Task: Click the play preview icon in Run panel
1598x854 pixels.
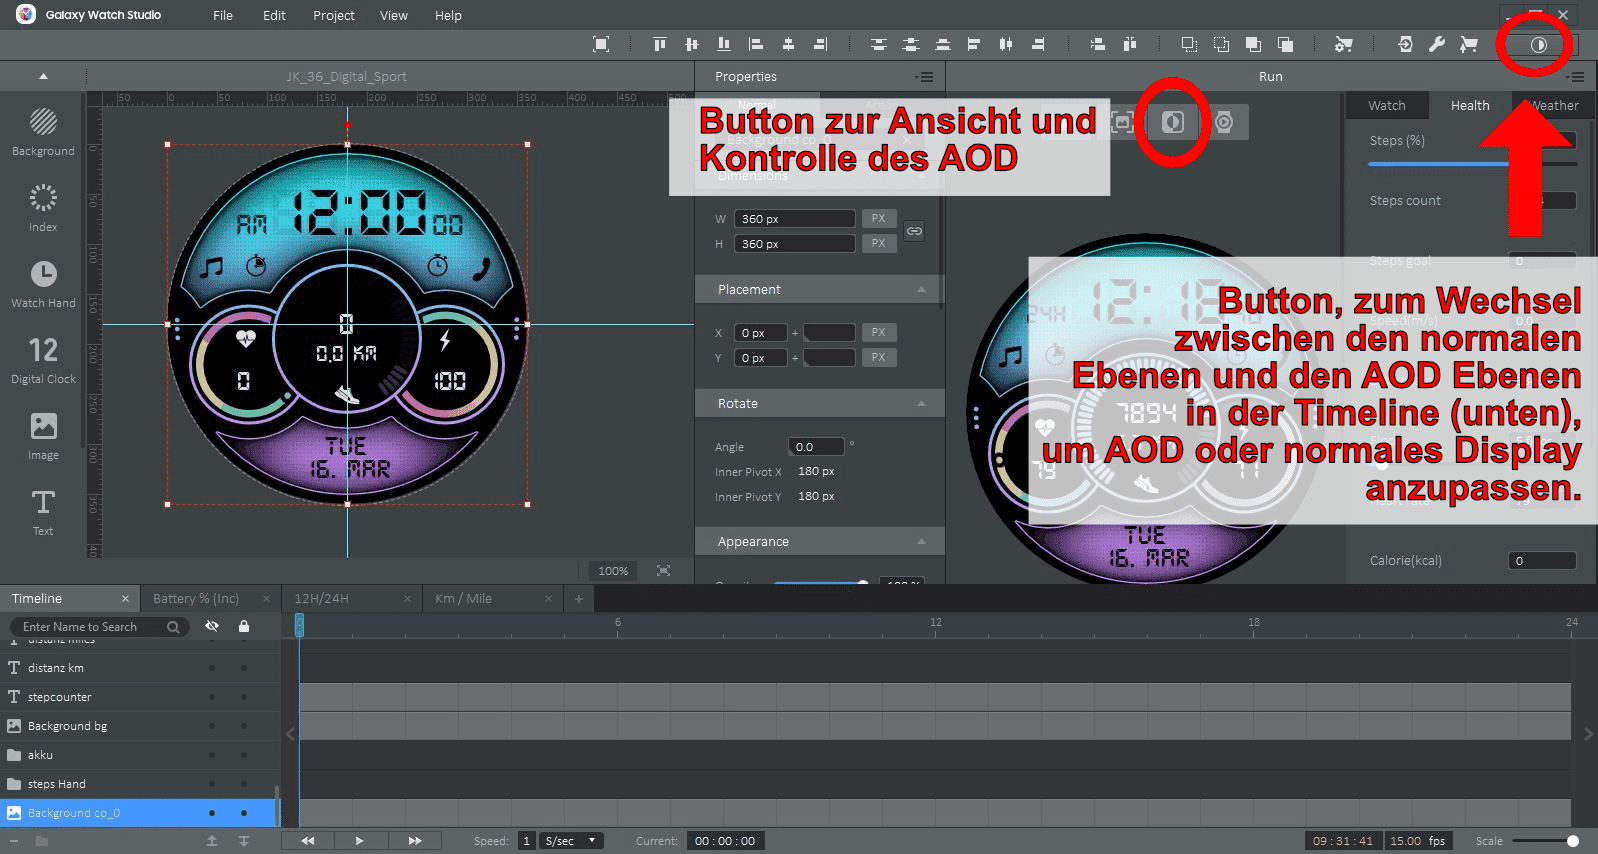Action: point(1224,122)
